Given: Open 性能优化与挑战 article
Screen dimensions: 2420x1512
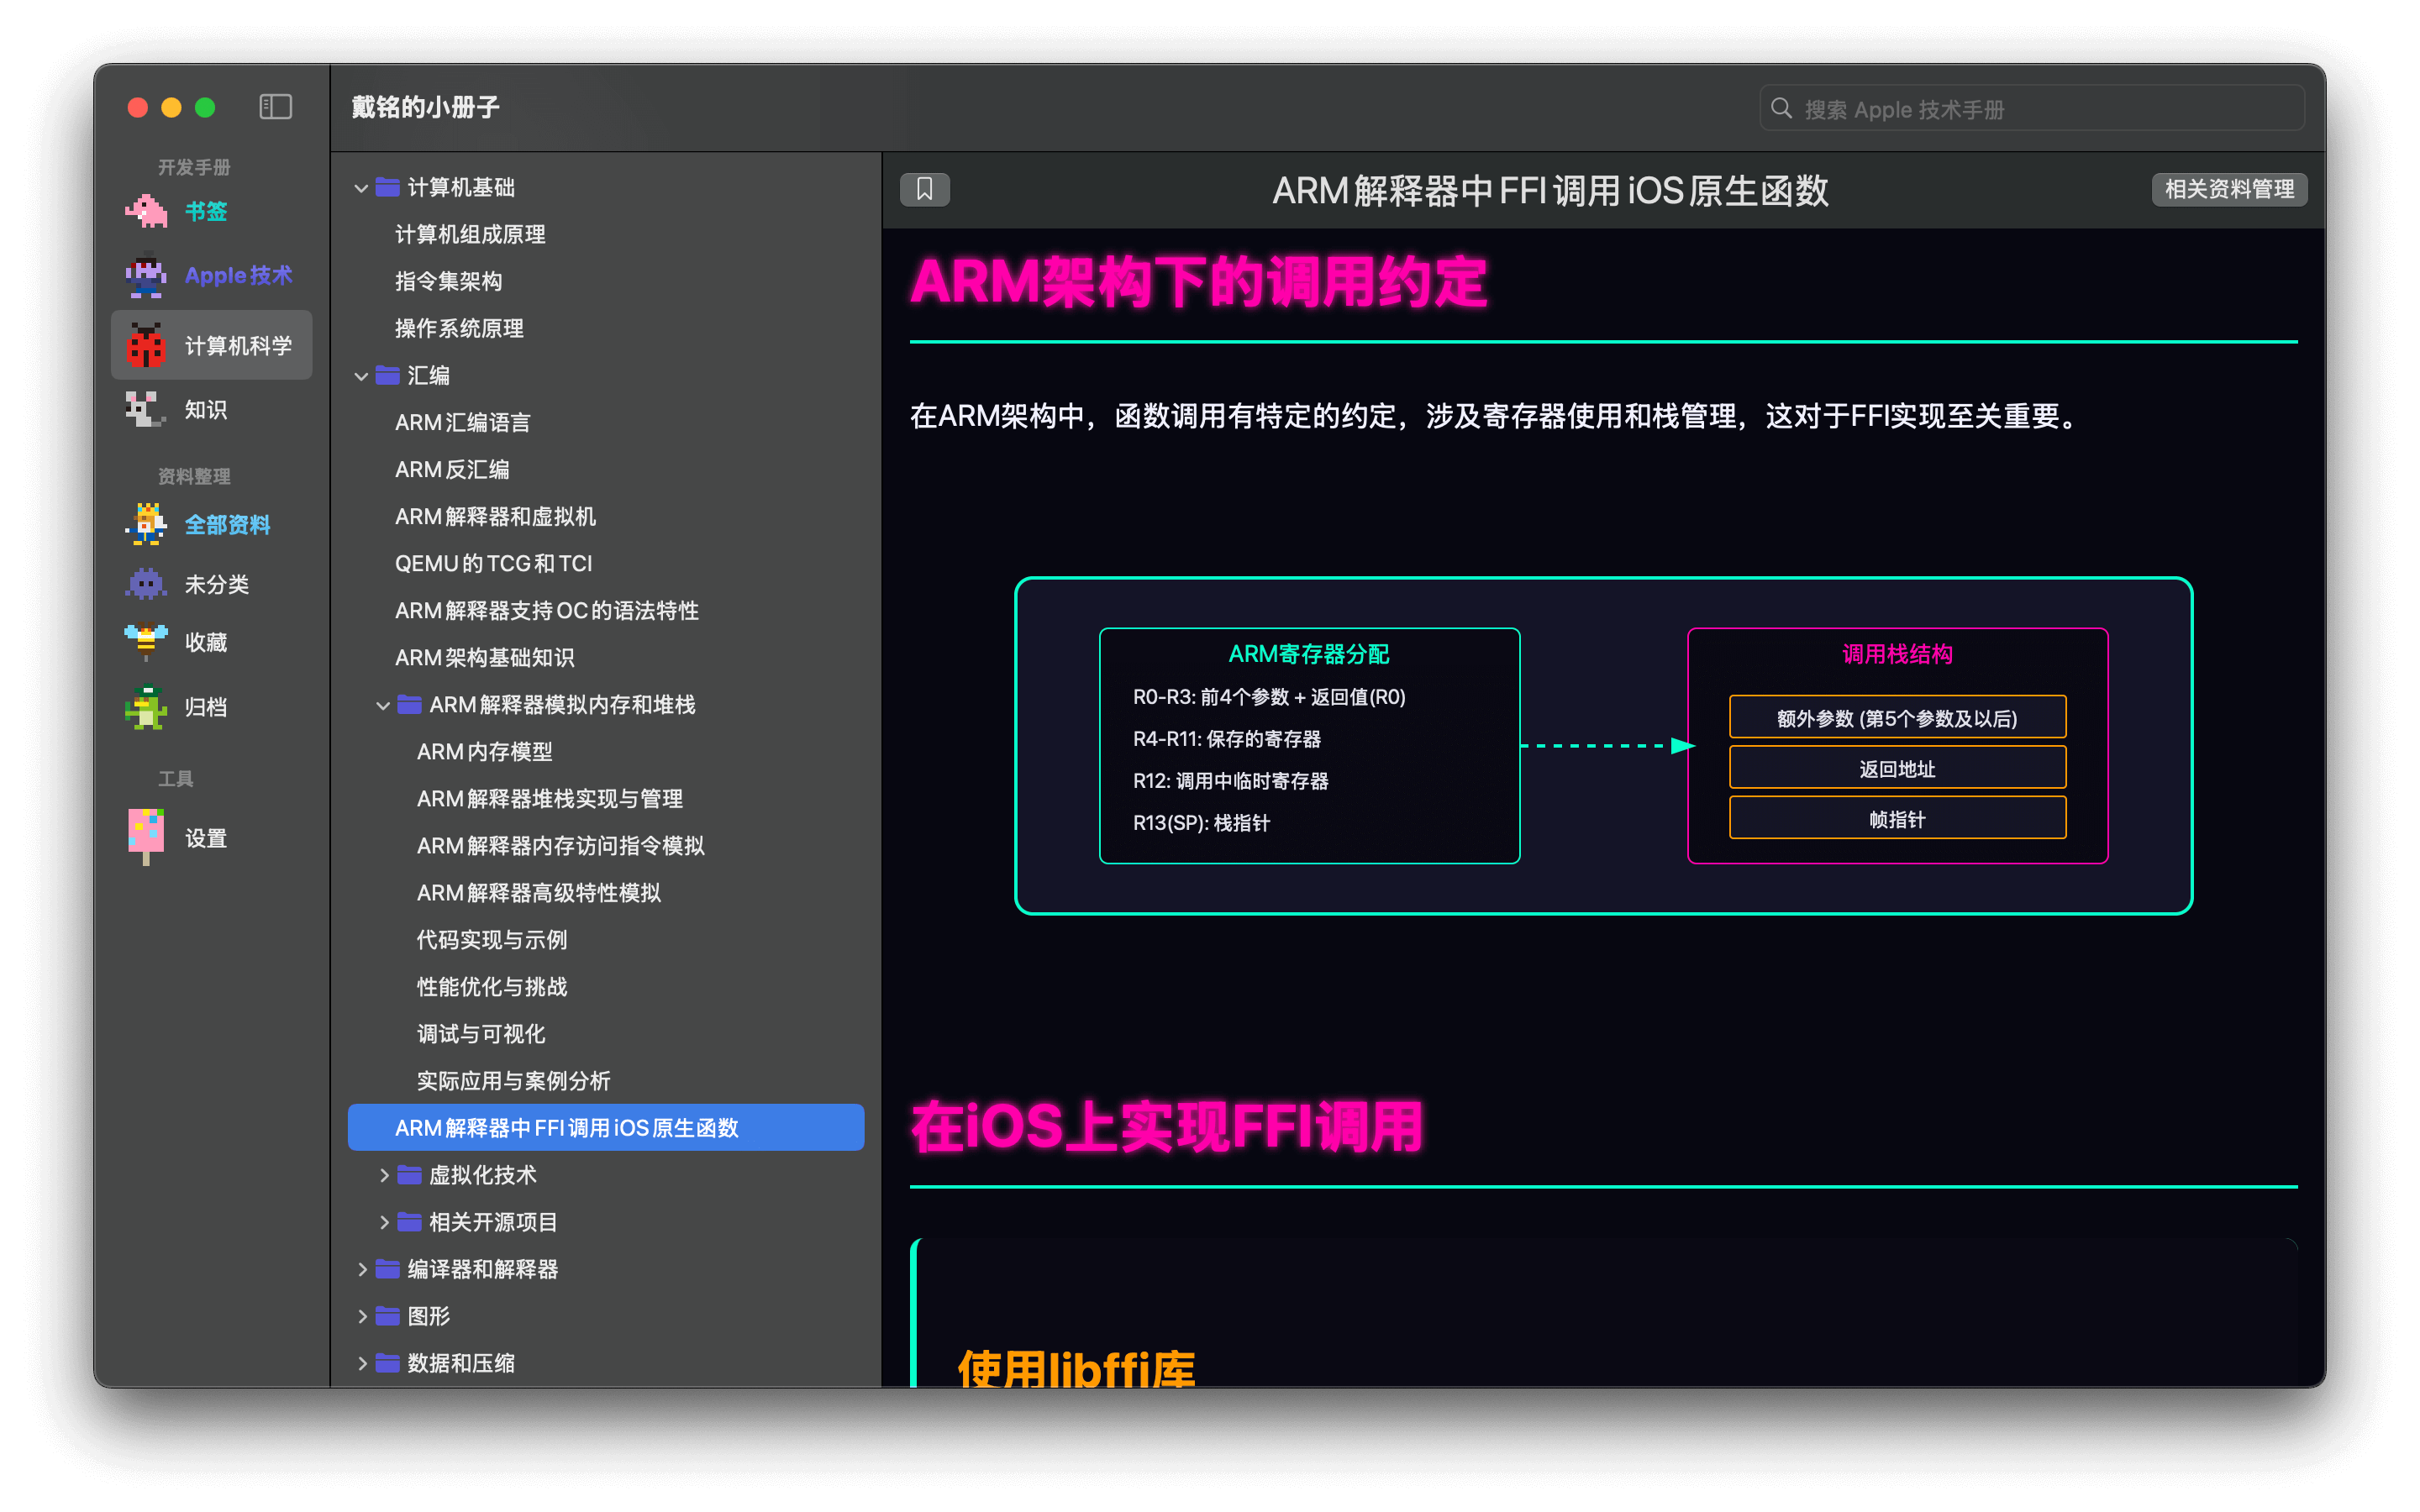Looking at the screenshot, I should (x=491, y=986).
